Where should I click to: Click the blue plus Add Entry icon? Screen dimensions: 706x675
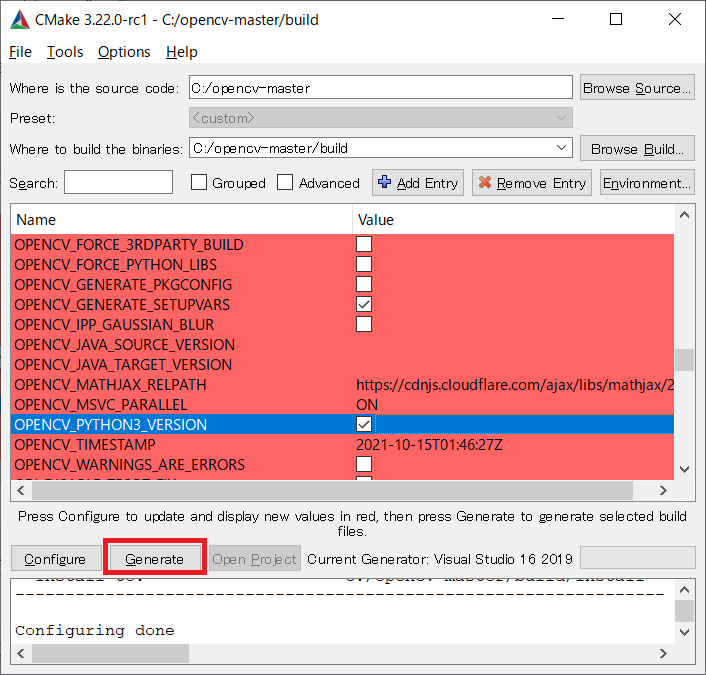point(385,182)
